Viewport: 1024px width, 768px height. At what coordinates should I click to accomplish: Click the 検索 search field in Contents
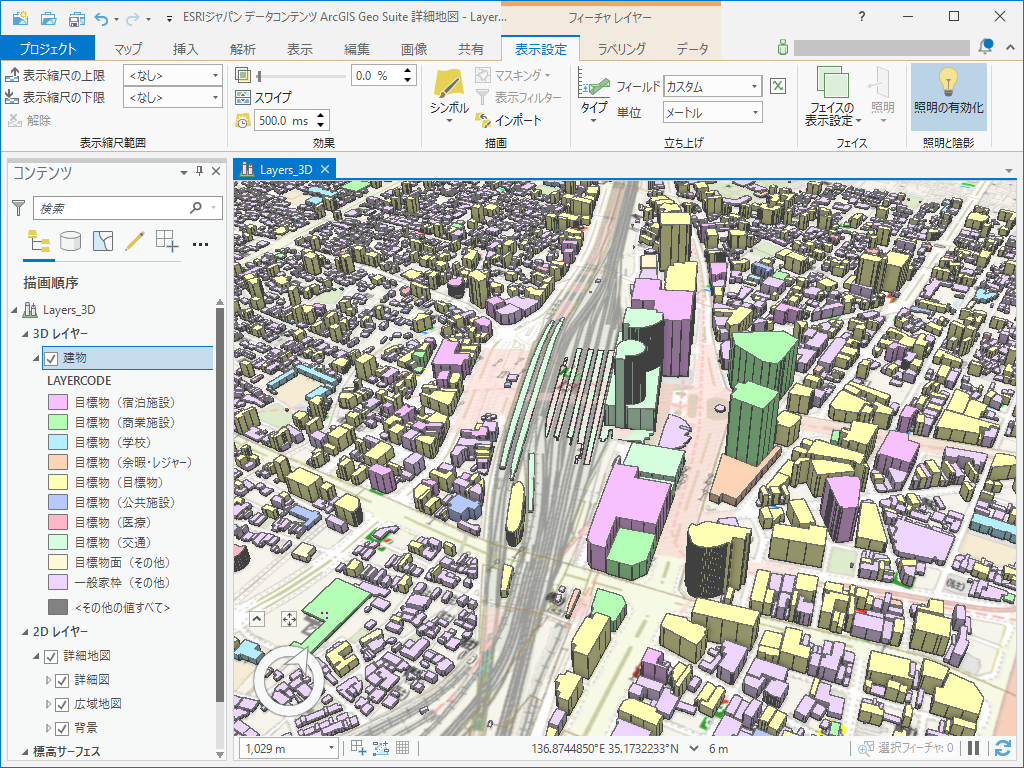(x=111, y=208)
